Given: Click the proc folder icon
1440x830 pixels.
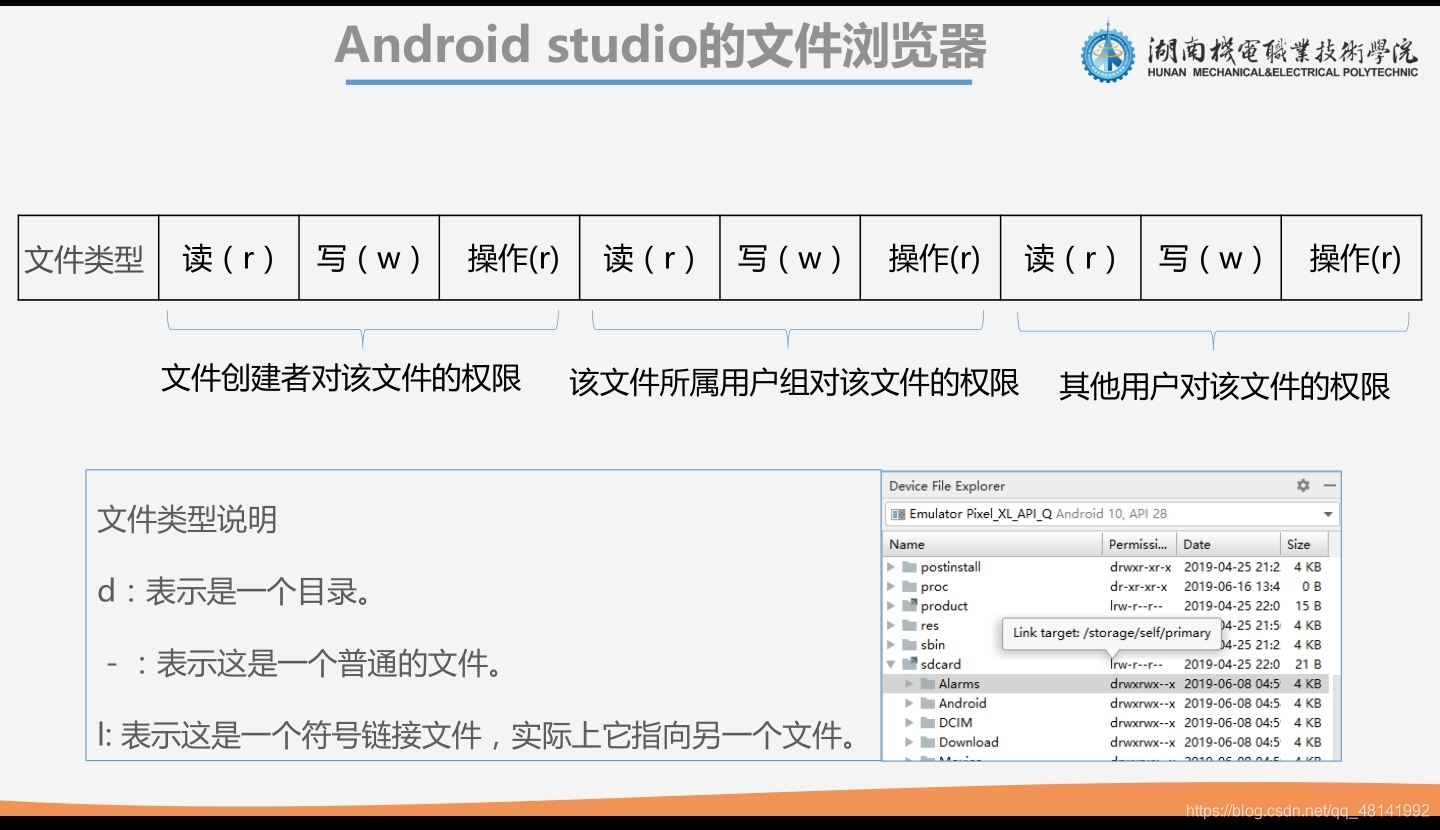Looking at the screenshot, I should click(909, 587).
